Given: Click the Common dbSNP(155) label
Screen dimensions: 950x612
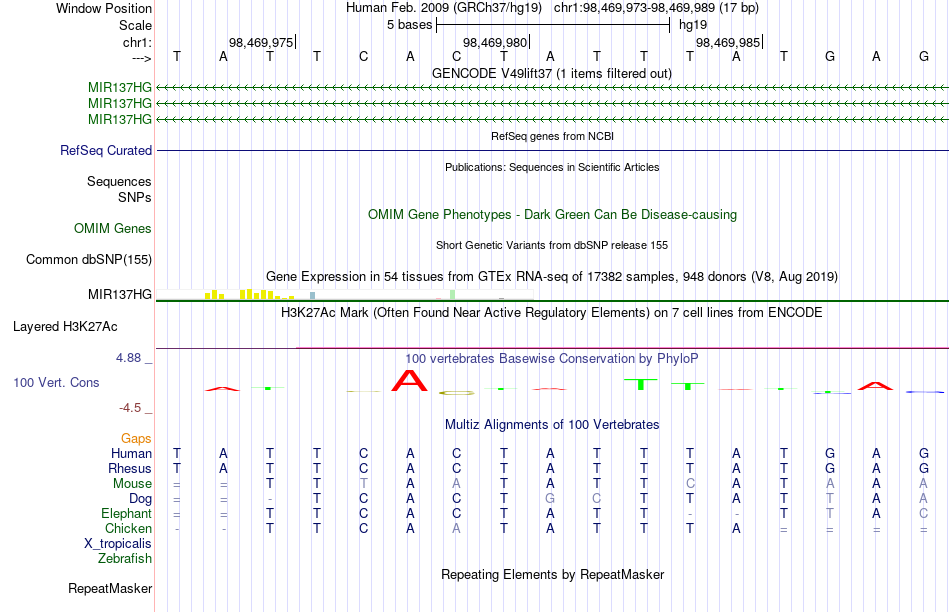Looking at the screenshot, I should [x=88, y=259].
